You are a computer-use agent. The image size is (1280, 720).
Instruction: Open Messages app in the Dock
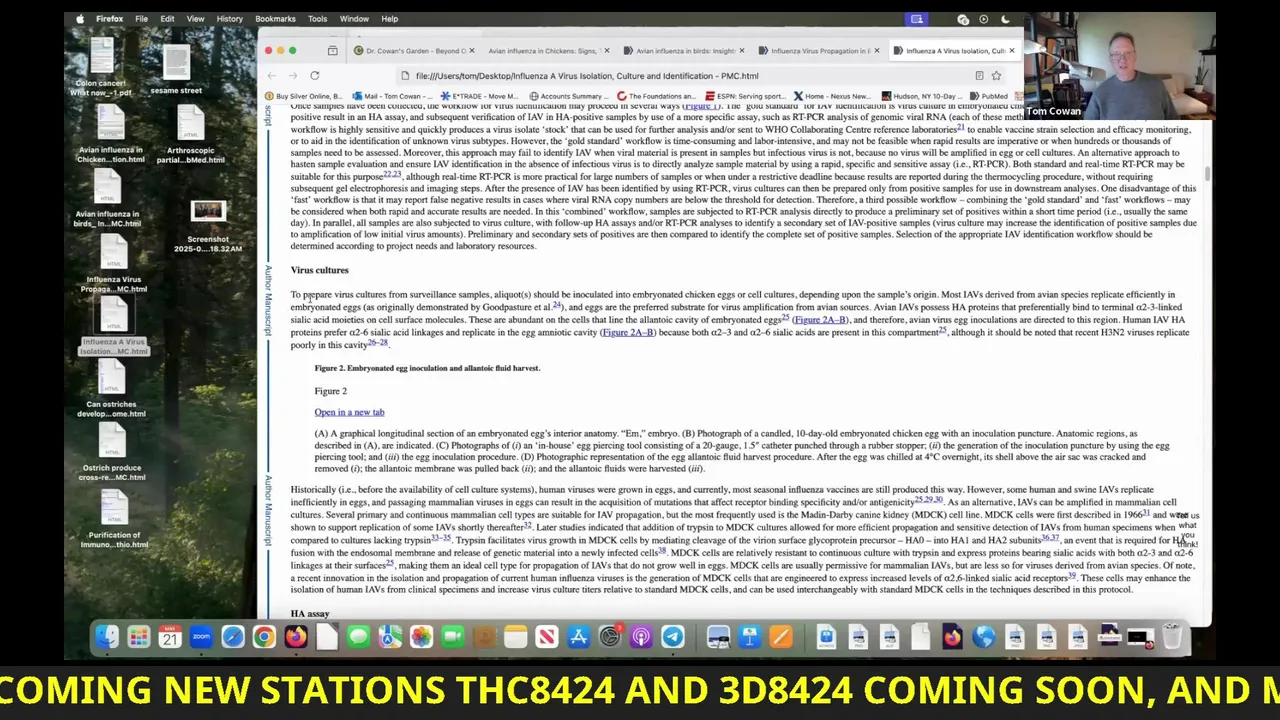coord(358,637)
